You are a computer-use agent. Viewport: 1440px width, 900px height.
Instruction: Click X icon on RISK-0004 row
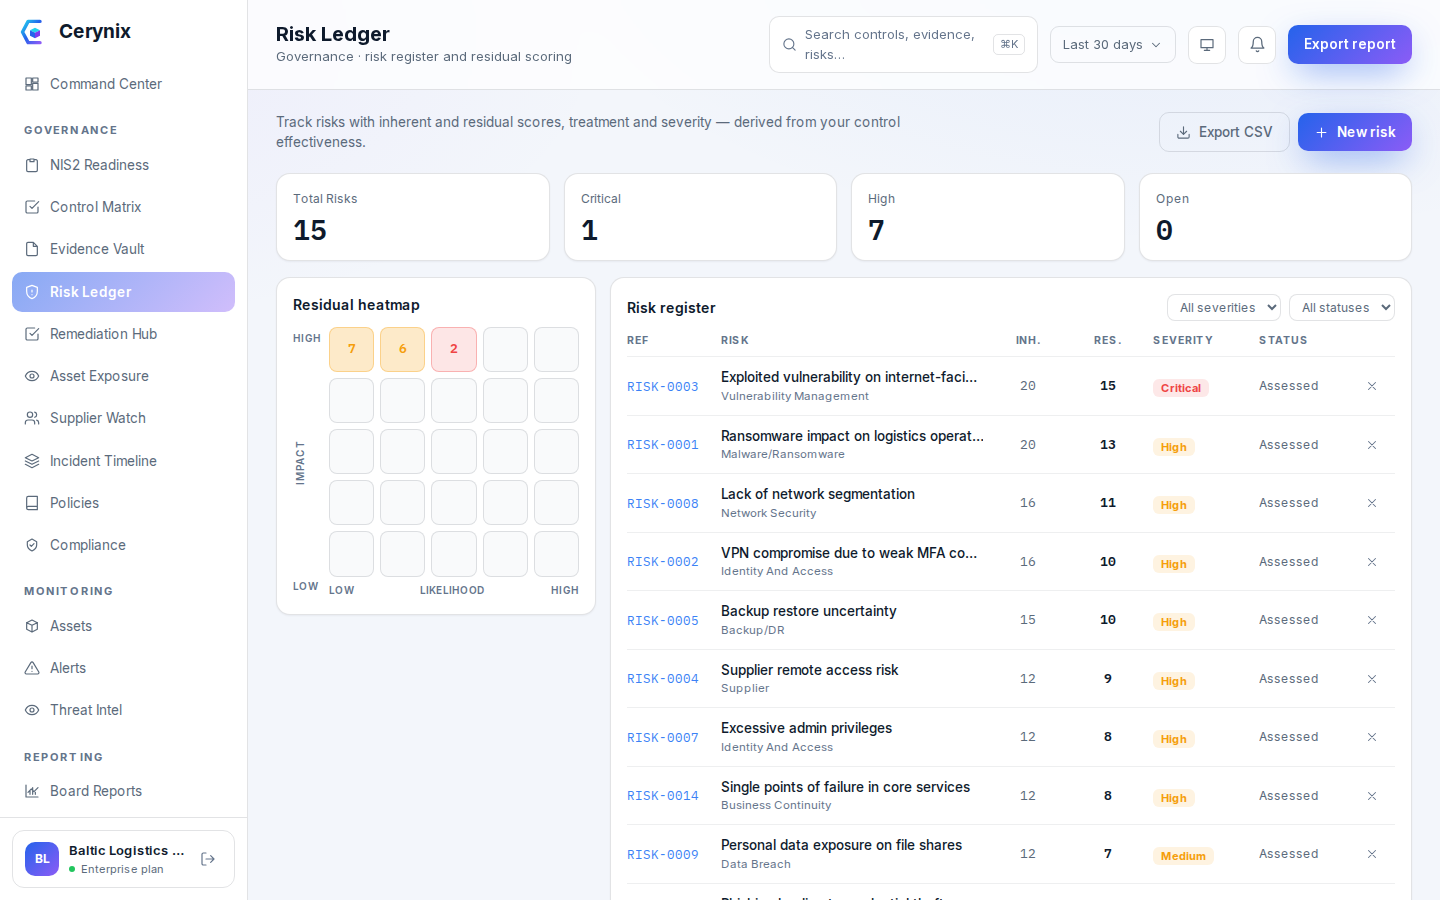point(1372,679)
